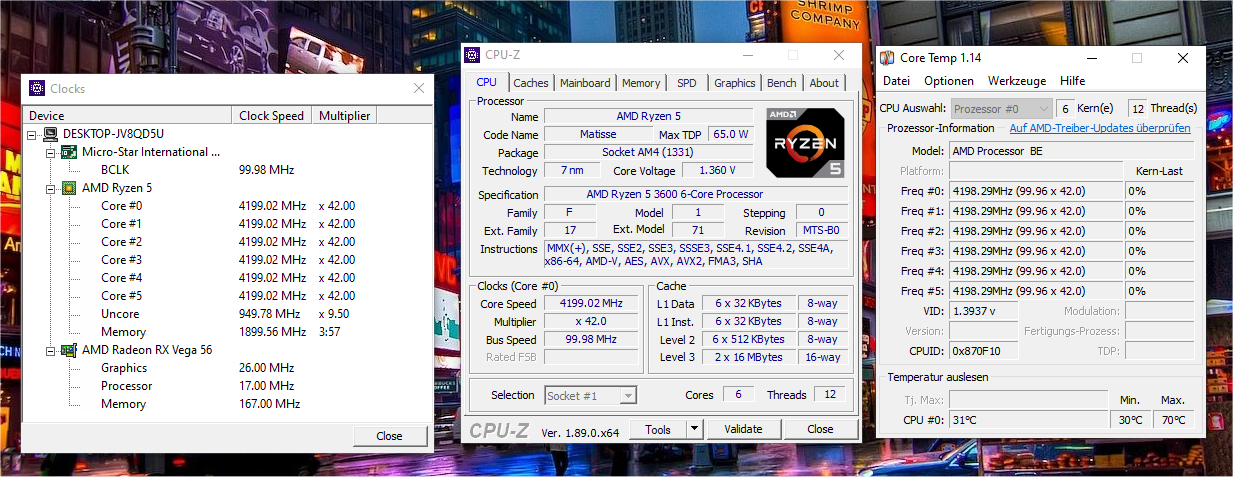This screenshot has width=1233, height=477.
Task: Collapse the DESKTOP-JV8QD5U tree node
Action: pos(33,134)
